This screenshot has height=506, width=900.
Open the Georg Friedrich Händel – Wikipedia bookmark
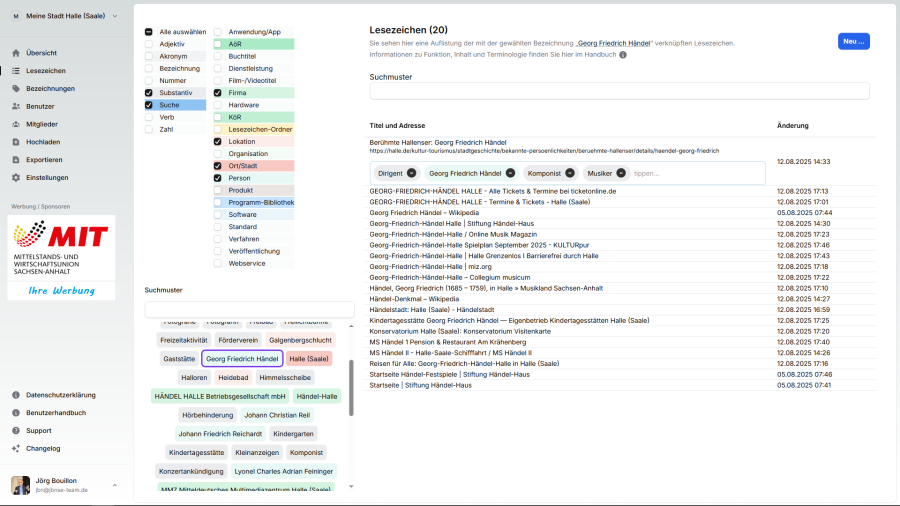(x=424, y=213)
